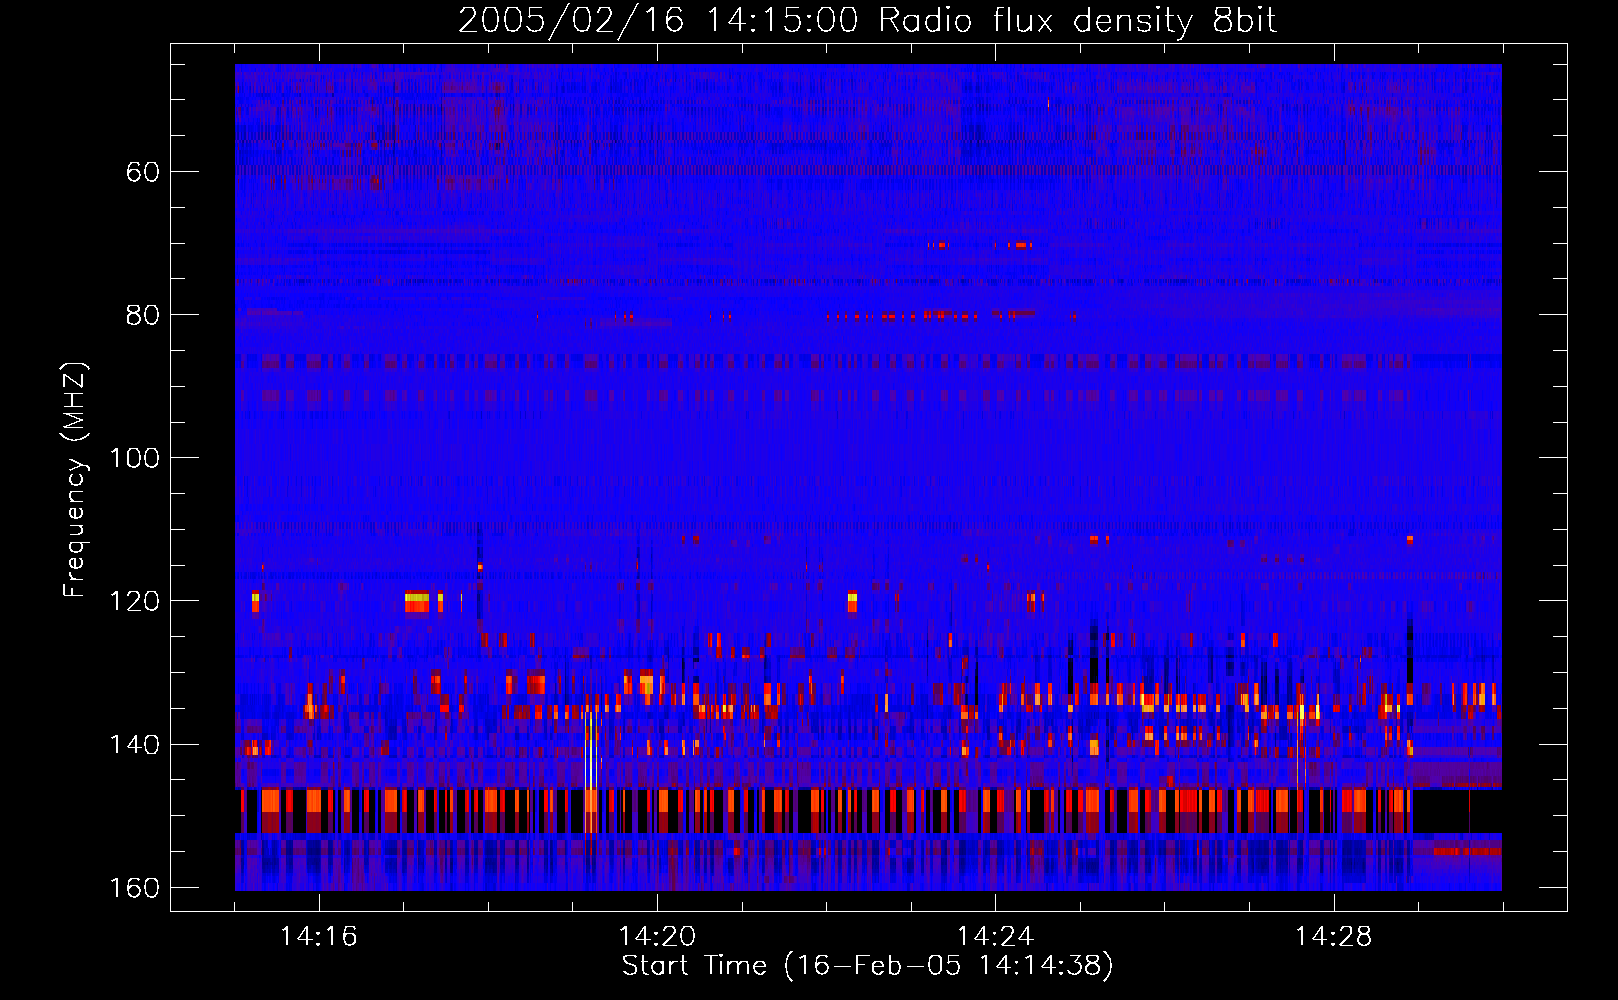Image resolution: width=1618 pixels, height=1000 pixels.
Task: Click the 60 frequency tick label
Action: [x=143, y=172]
